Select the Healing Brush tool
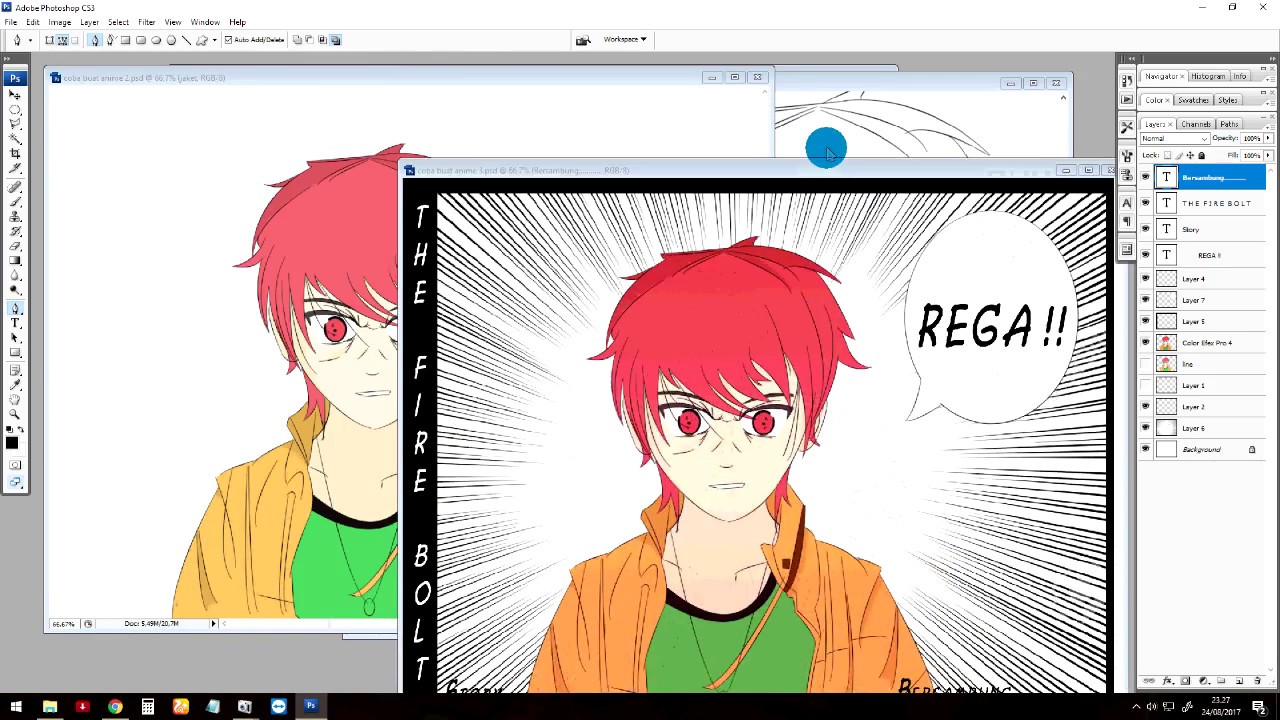The width and height of the screenshot is (1280, 720). [x=14, y=188]
